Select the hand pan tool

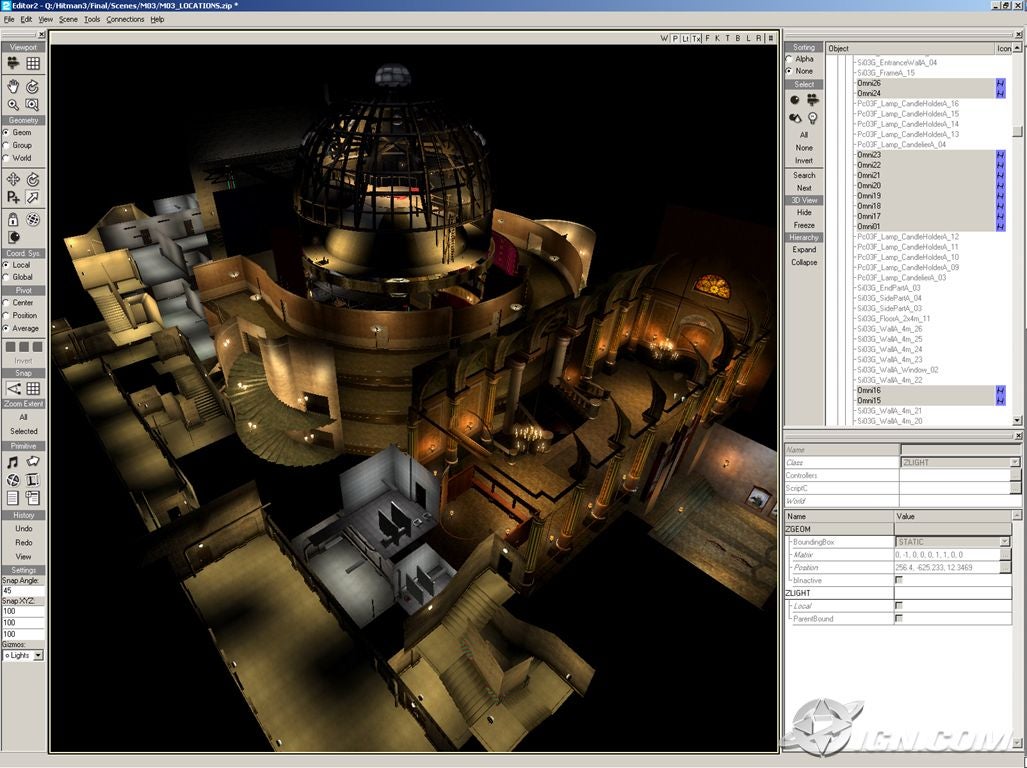pos(13,86)
